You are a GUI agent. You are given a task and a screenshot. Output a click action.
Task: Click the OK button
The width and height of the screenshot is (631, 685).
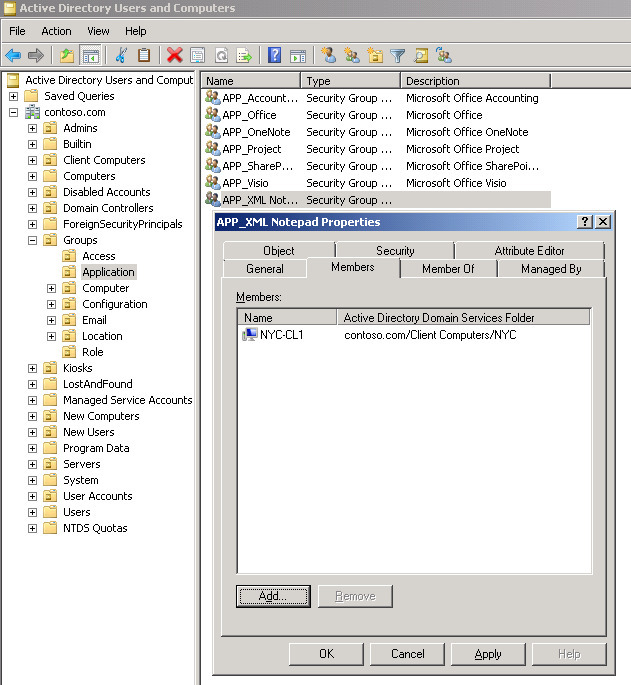(326, 654)
